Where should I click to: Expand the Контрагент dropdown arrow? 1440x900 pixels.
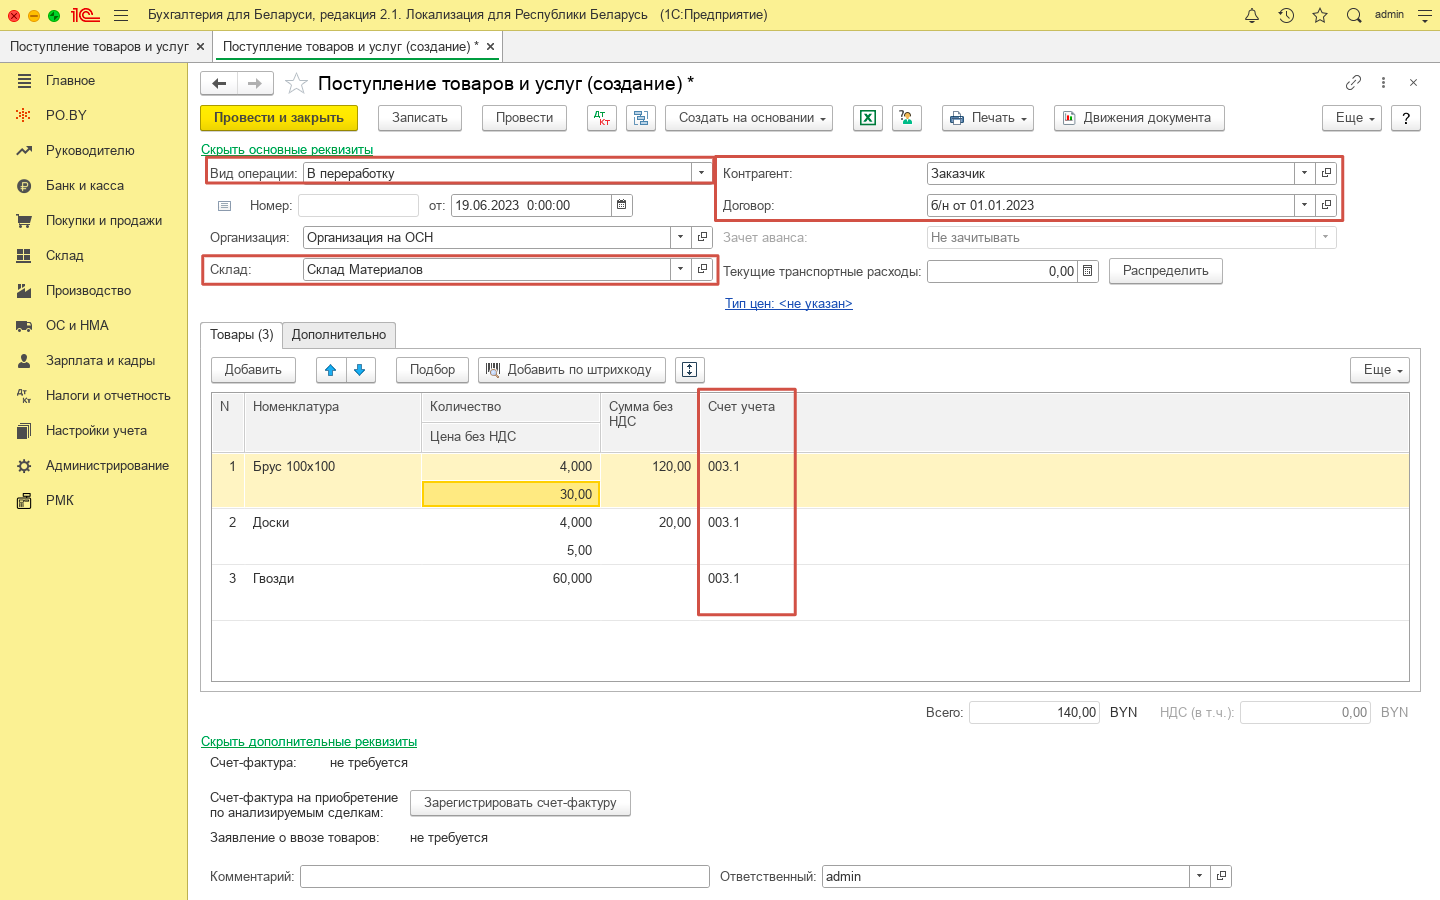click(1304, 173)
